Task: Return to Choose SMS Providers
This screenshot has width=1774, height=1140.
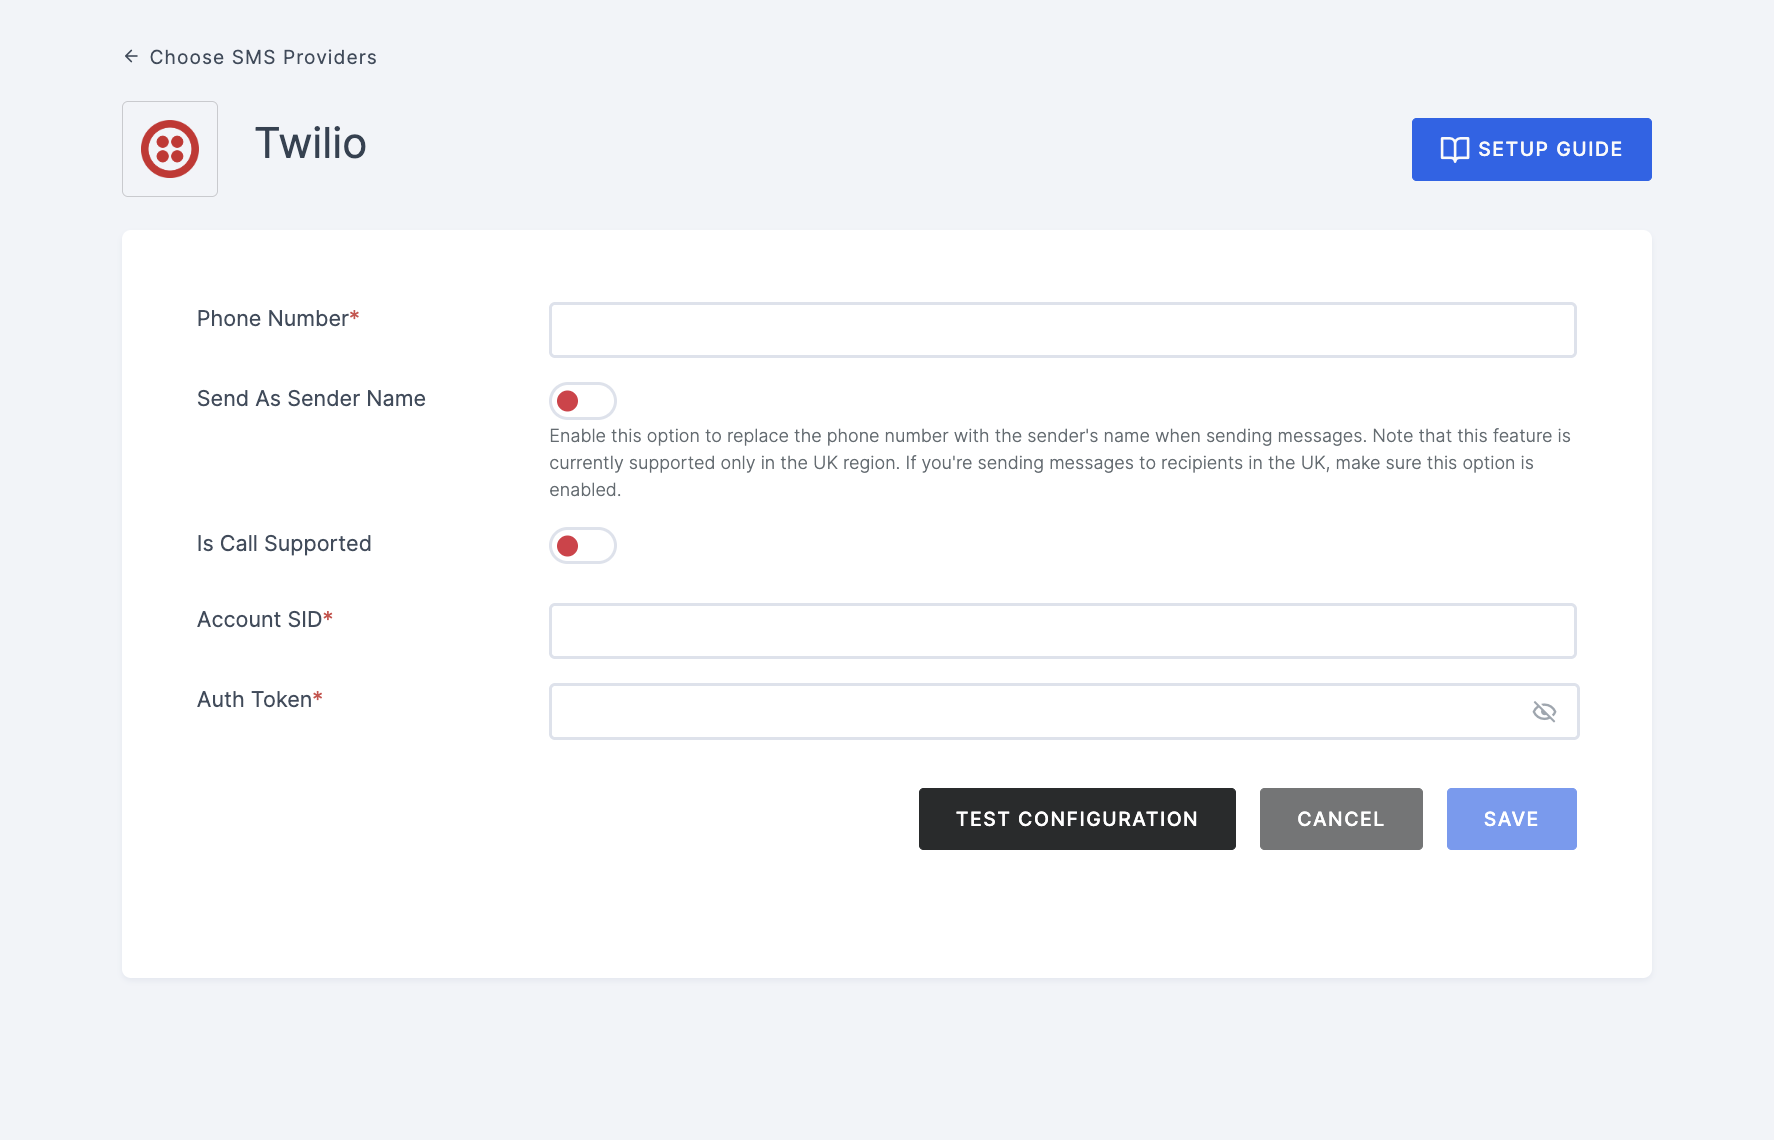Action: (x=263, y=57)
